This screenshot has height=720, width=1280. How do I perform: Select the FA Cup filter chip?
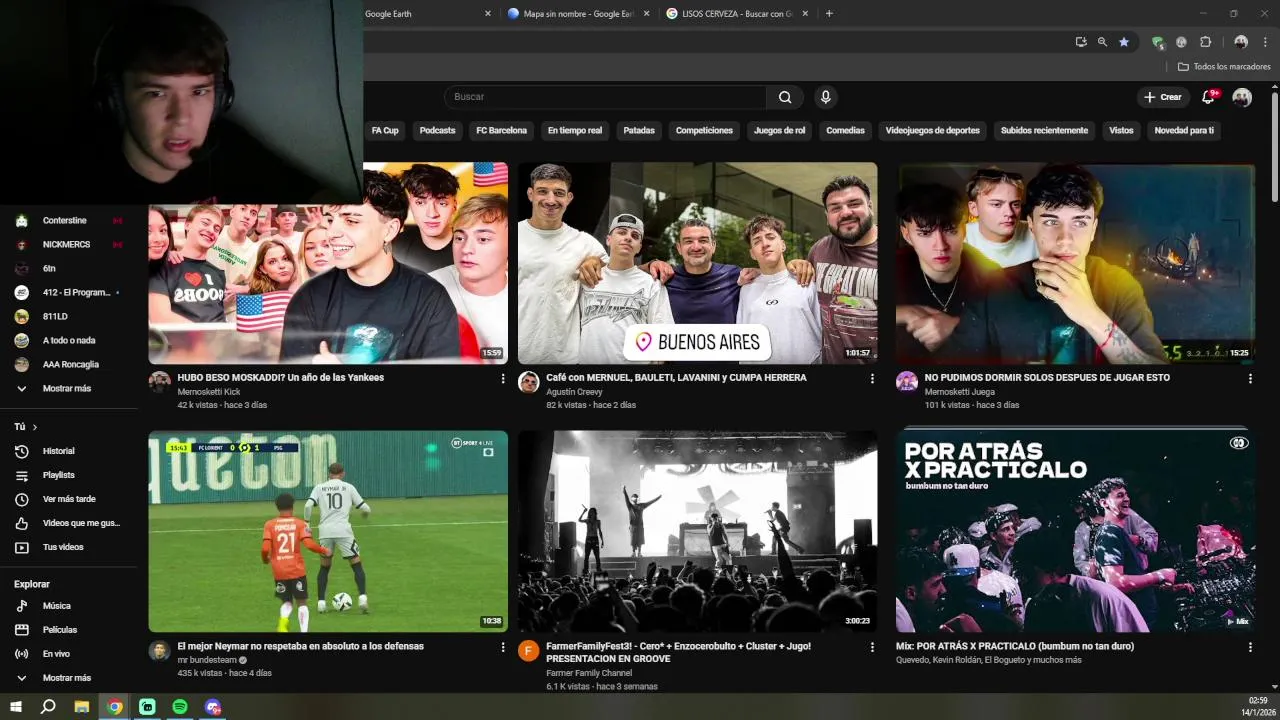tap(385, 131)
